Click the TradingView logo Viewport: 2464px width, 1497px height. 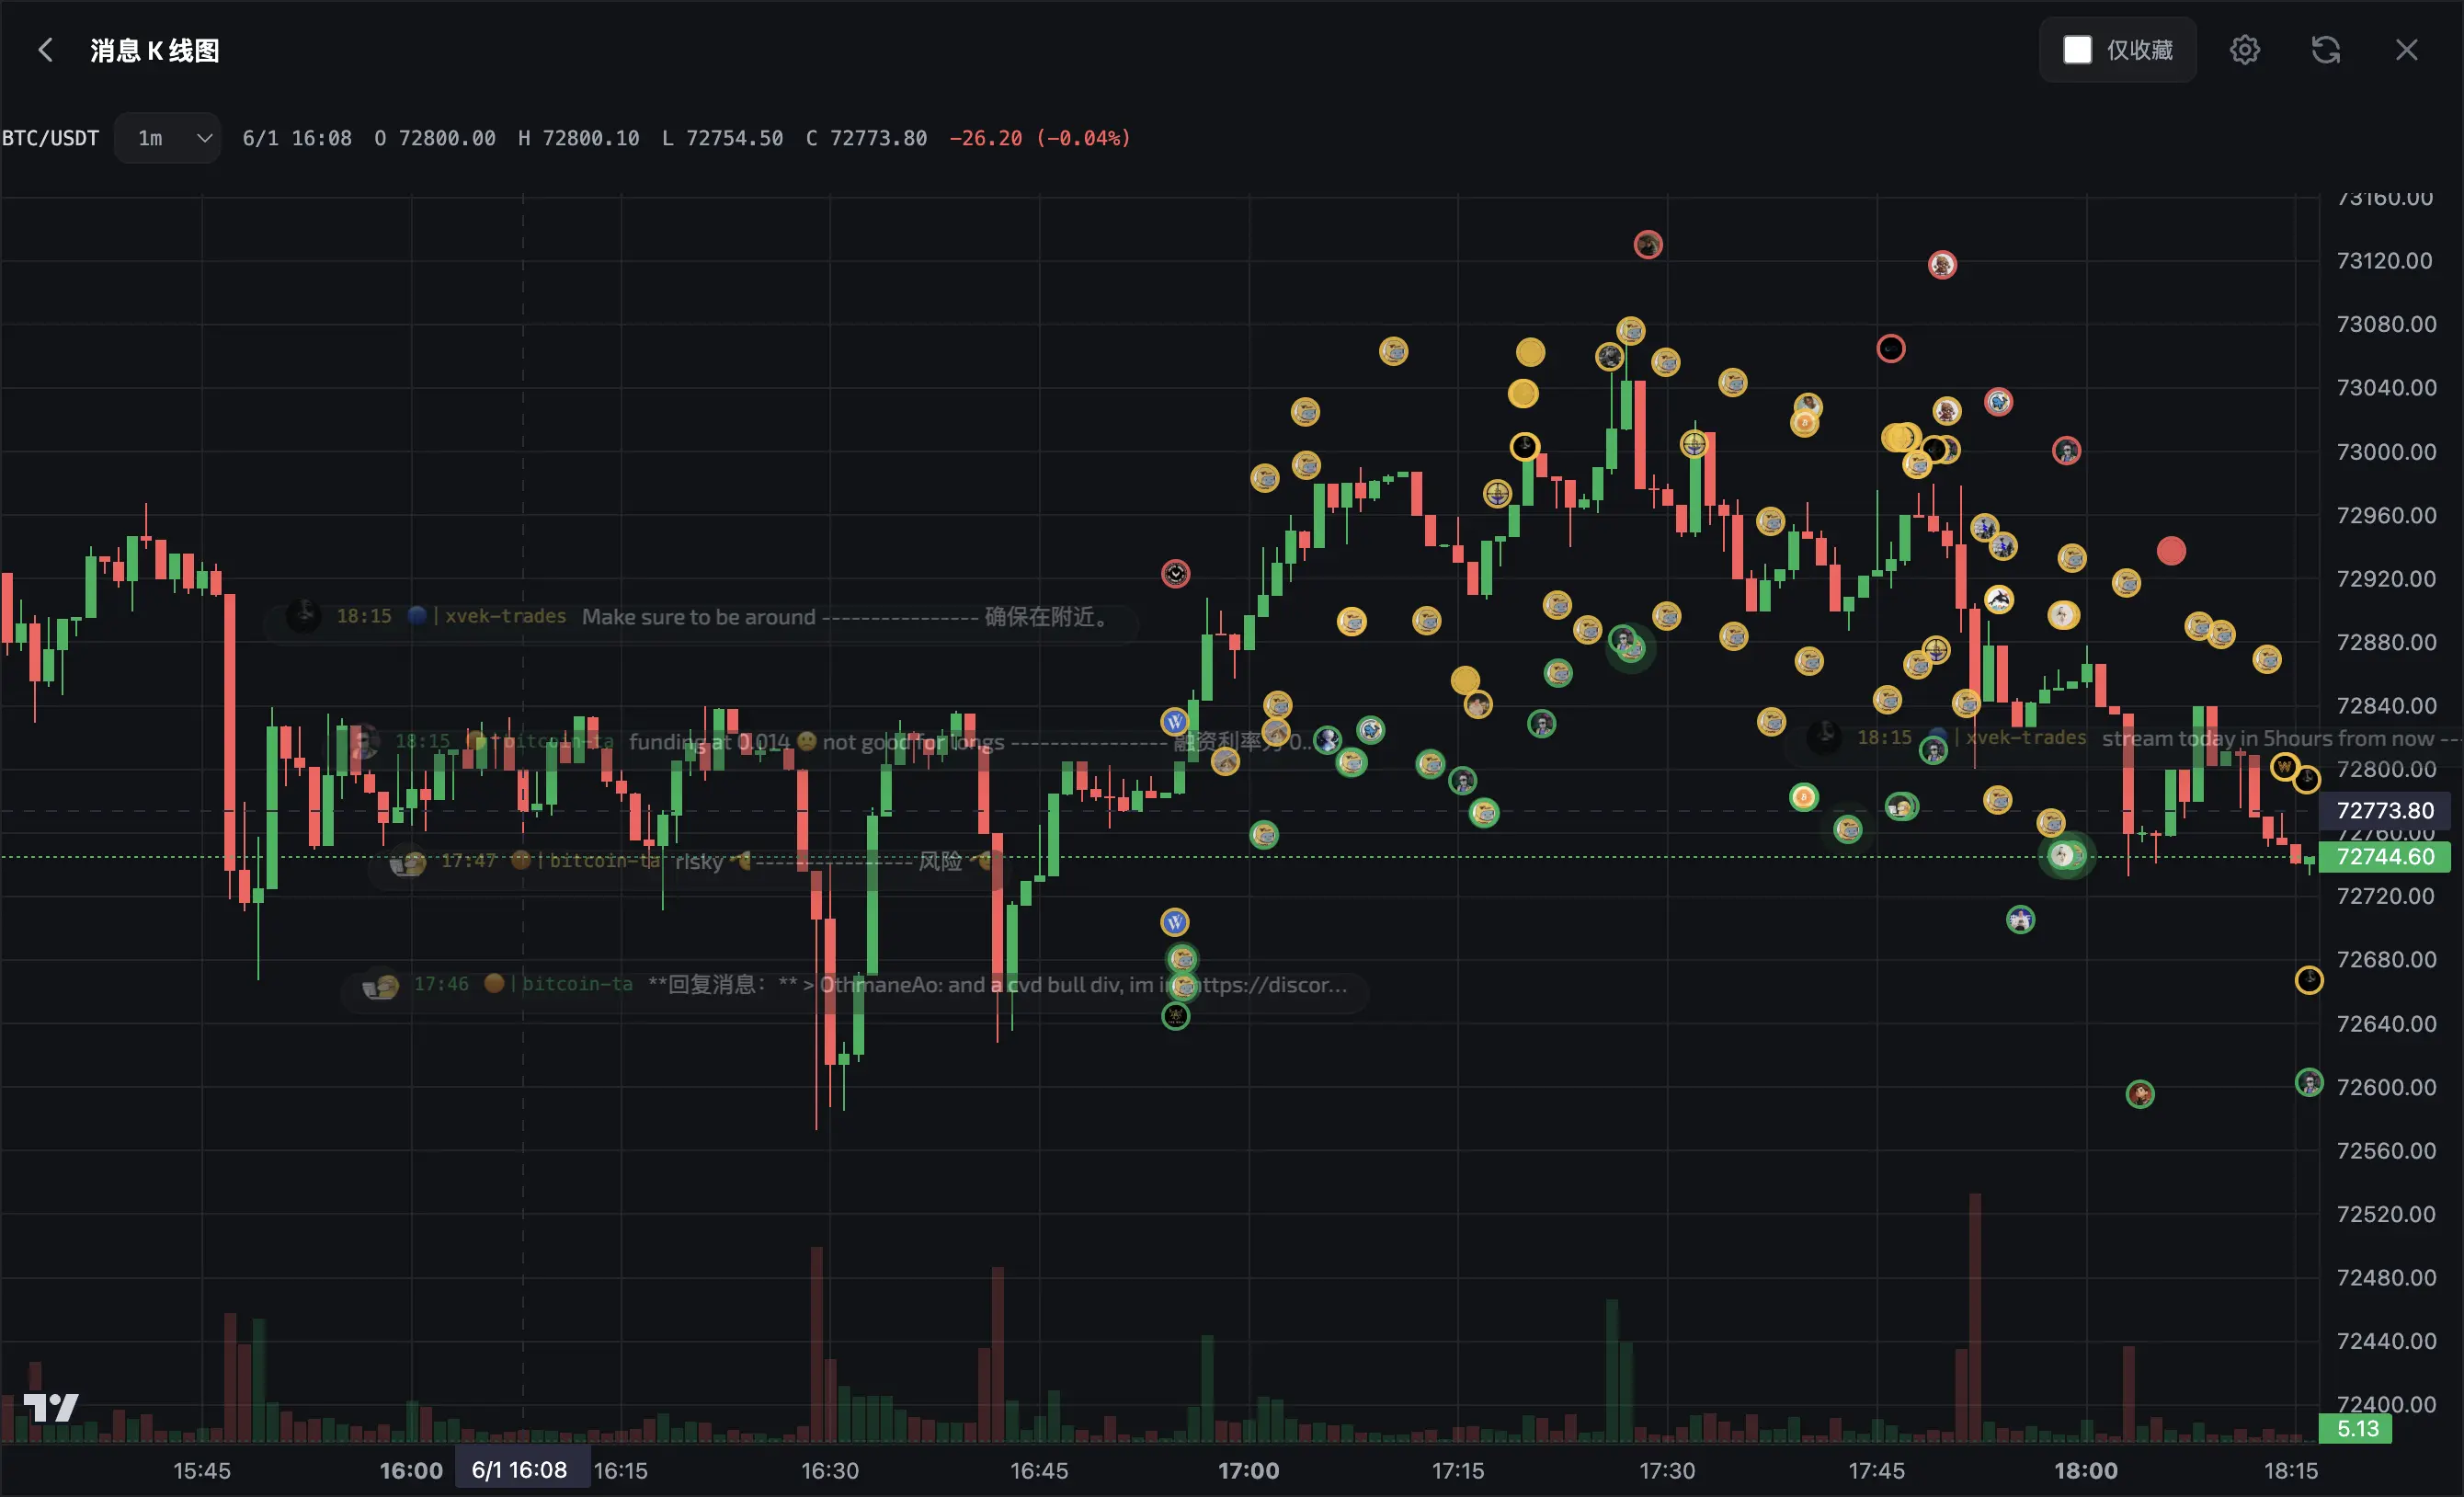click(50, 1407)
